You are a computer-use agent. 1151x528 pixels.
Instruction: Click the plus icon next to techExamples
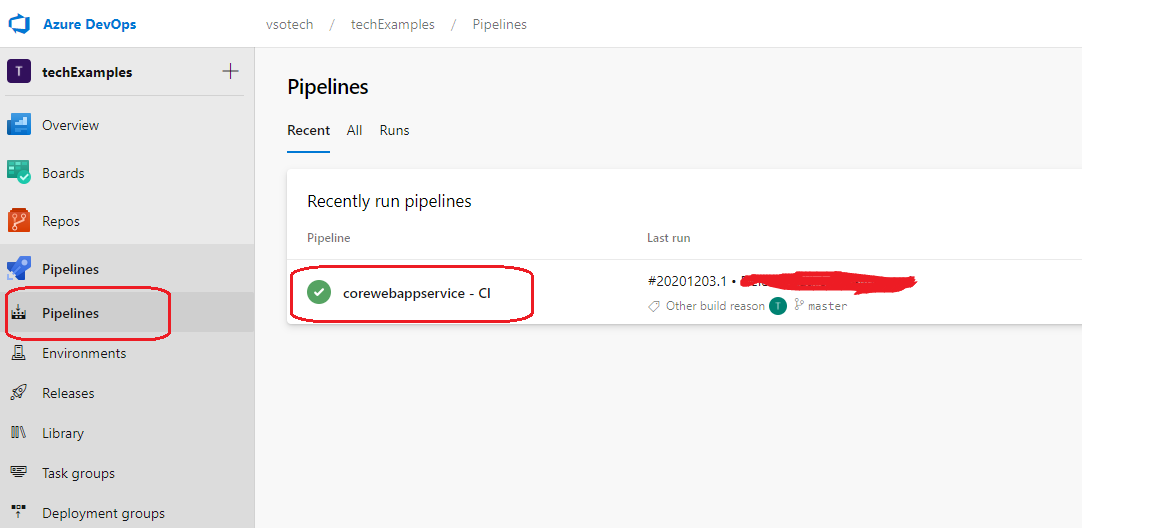pyautogui.click(x=230, y=71)
